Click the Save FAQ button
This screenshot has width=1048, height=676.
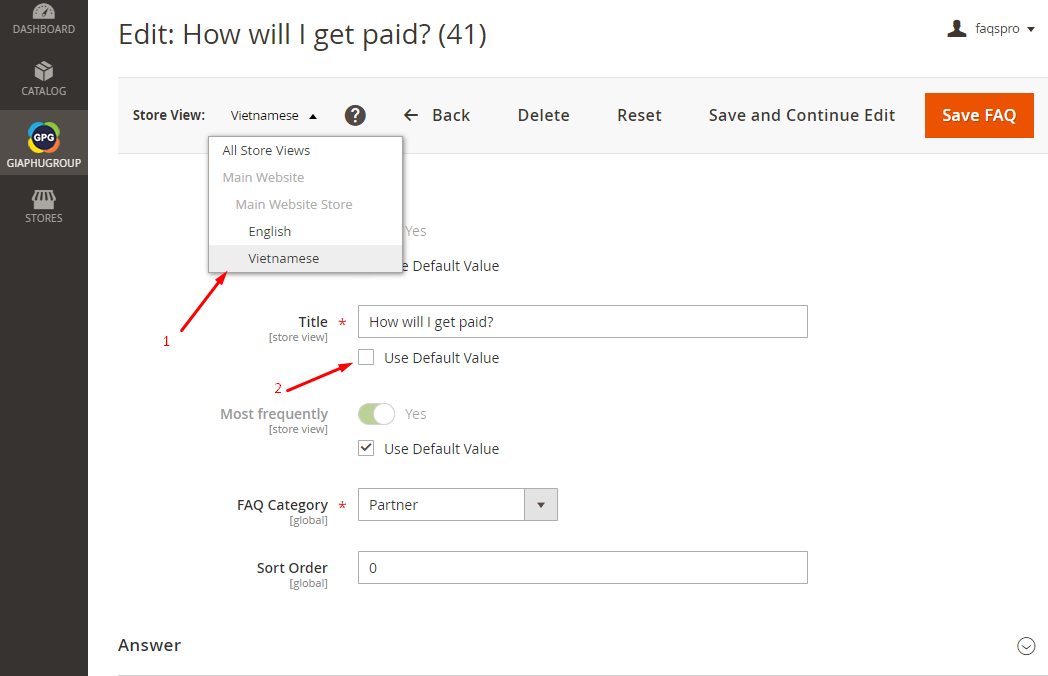[x=979, y=116]
